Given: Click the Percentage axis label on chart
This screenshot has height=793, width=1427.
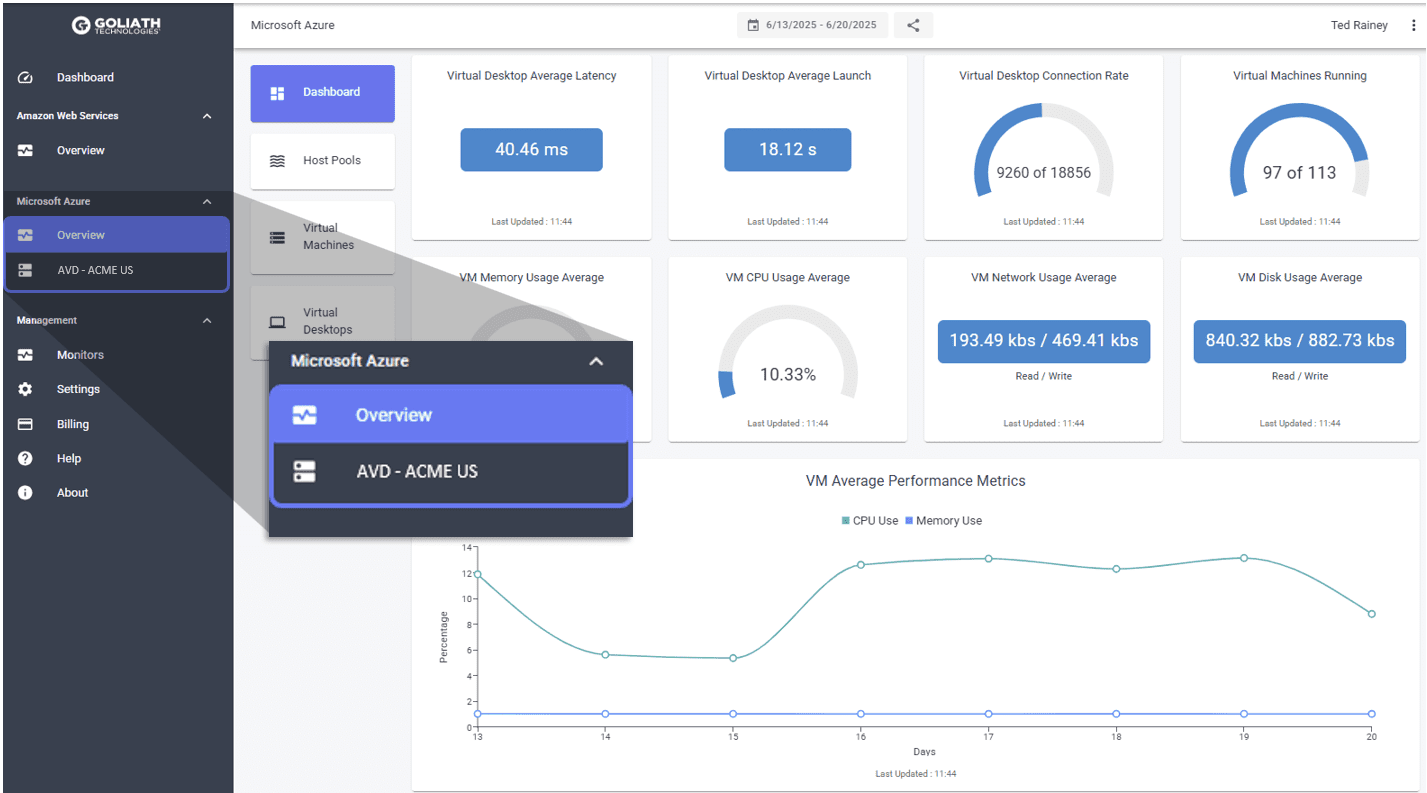Looking at the screenshot, I should click(x=444, y=637).
